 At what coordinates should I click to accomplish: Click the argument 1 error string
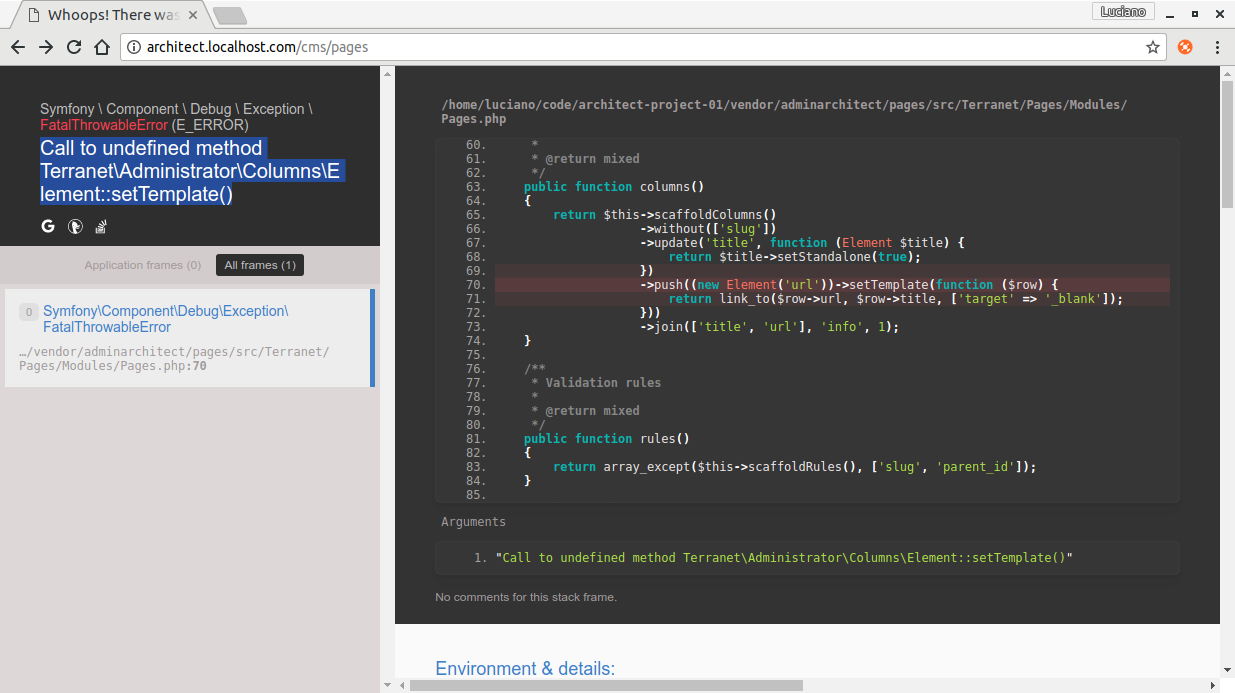(783, 557)
